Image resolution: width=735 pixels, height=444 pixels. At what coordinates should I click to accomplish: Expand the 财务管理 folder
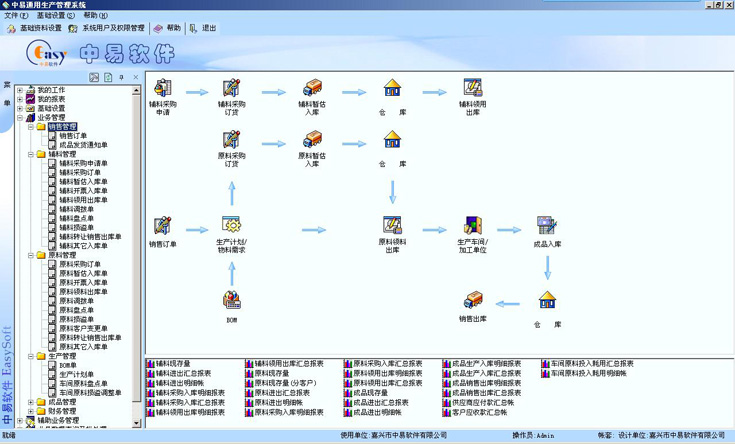point(31,411)
